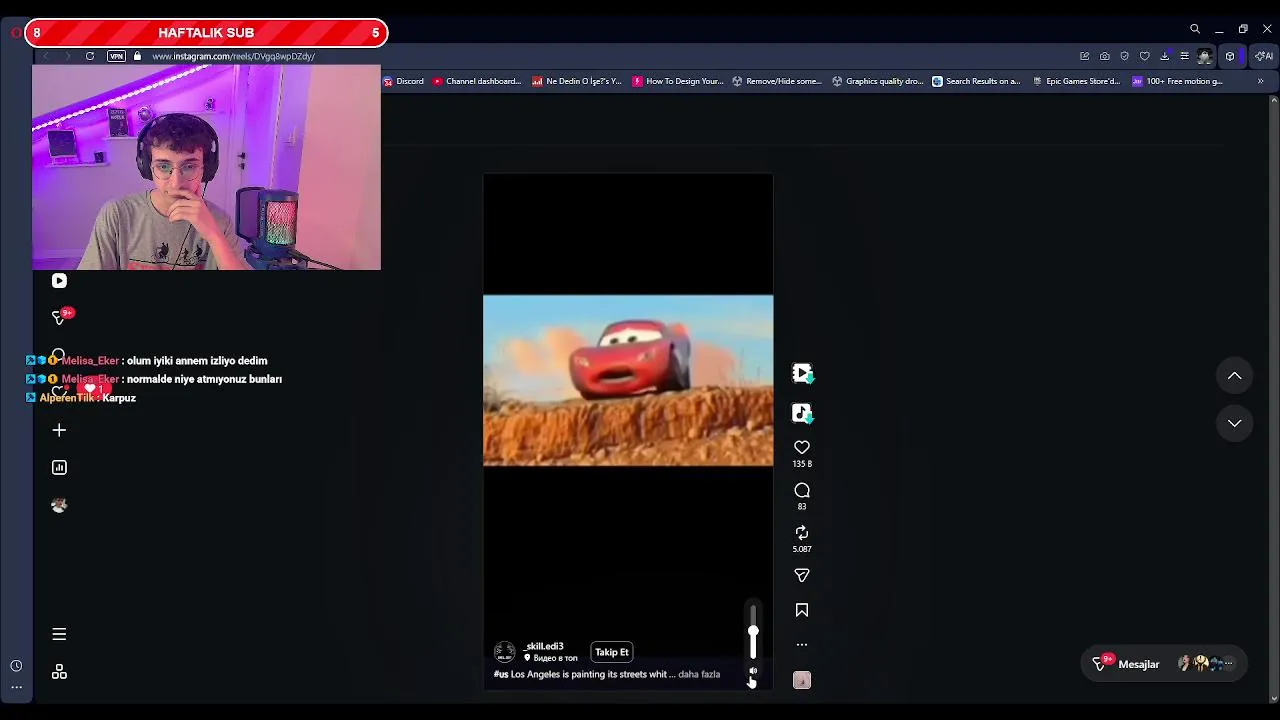
Task: Open the reel's audio thumbnail
Action: (802, 680)
